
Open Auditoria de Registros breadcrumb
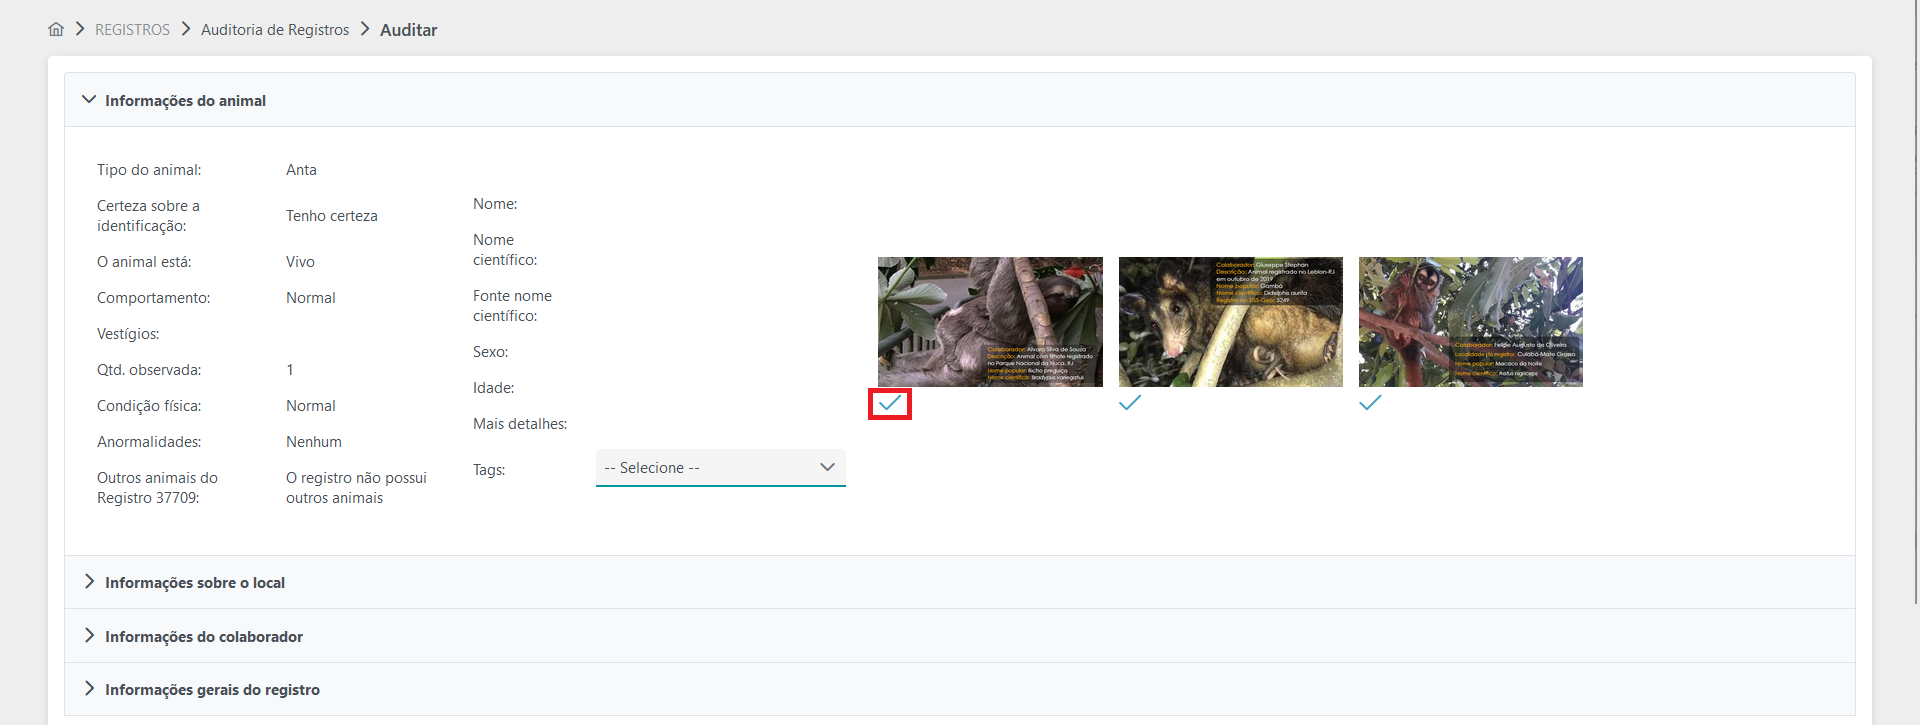tap(275, 30)
